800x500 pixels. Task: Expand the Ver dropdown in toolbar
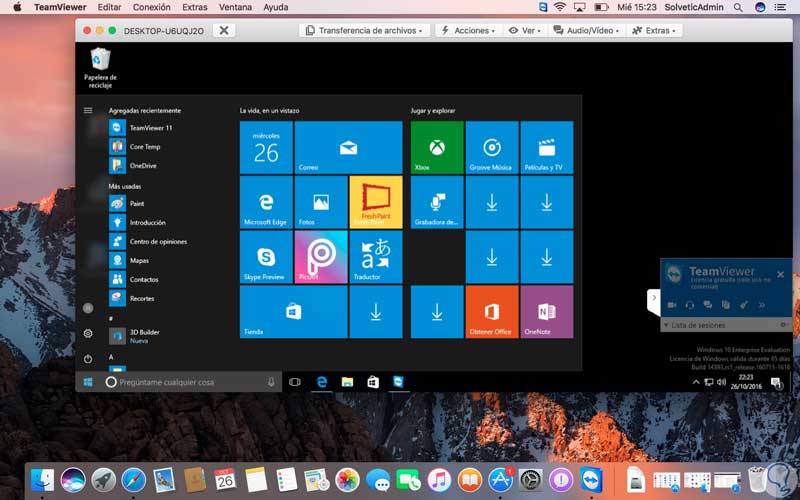coord(525,31)
